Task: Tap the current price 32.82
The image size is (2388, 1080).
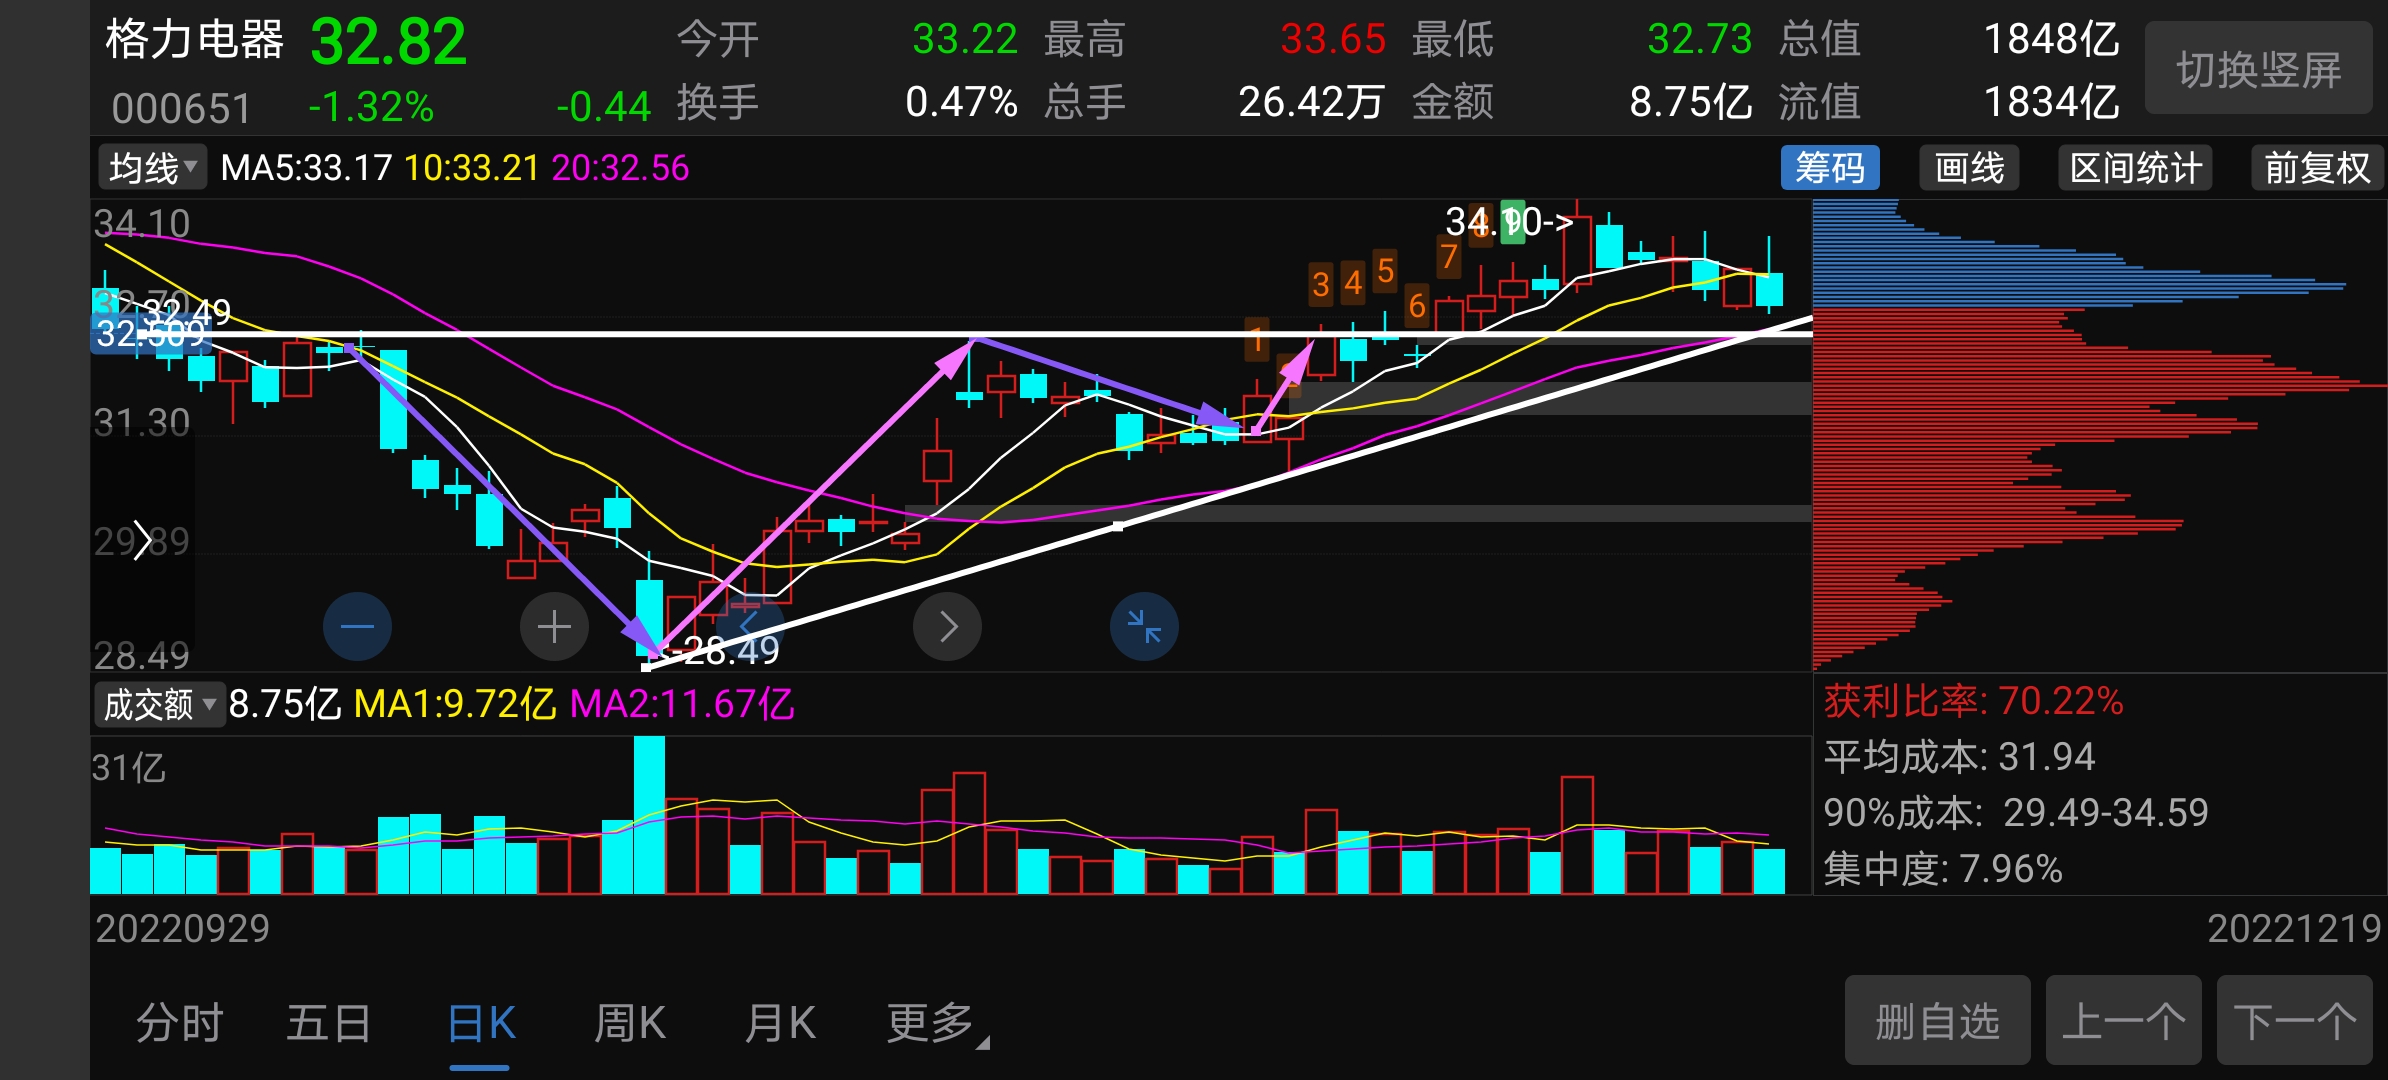Action: (x=388, y=42)
